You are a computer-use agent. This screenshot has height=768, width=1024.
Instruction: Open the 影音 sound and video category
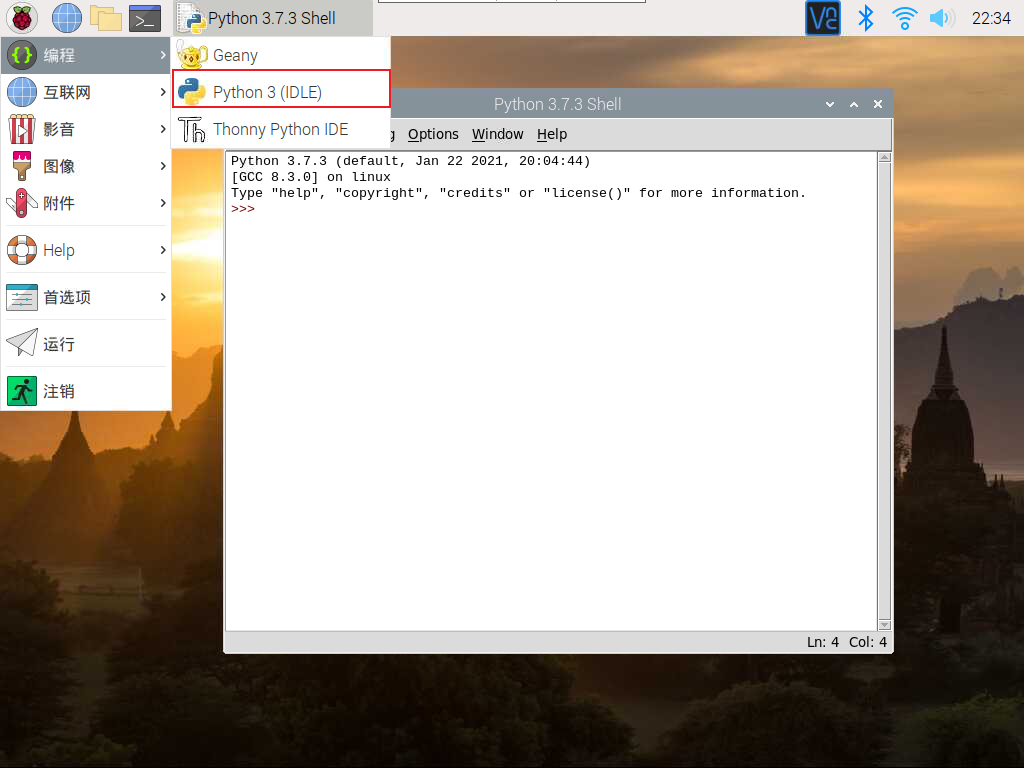pyautogui.click(x=86, y=129)
